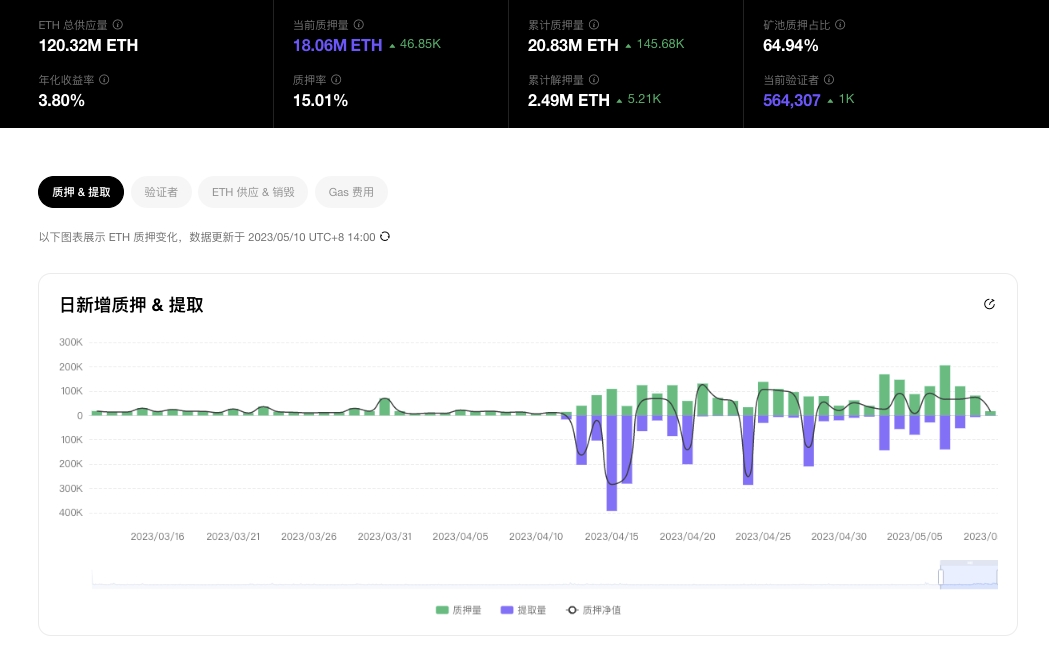Click info icon next to 年化收益率

[104, 79]
